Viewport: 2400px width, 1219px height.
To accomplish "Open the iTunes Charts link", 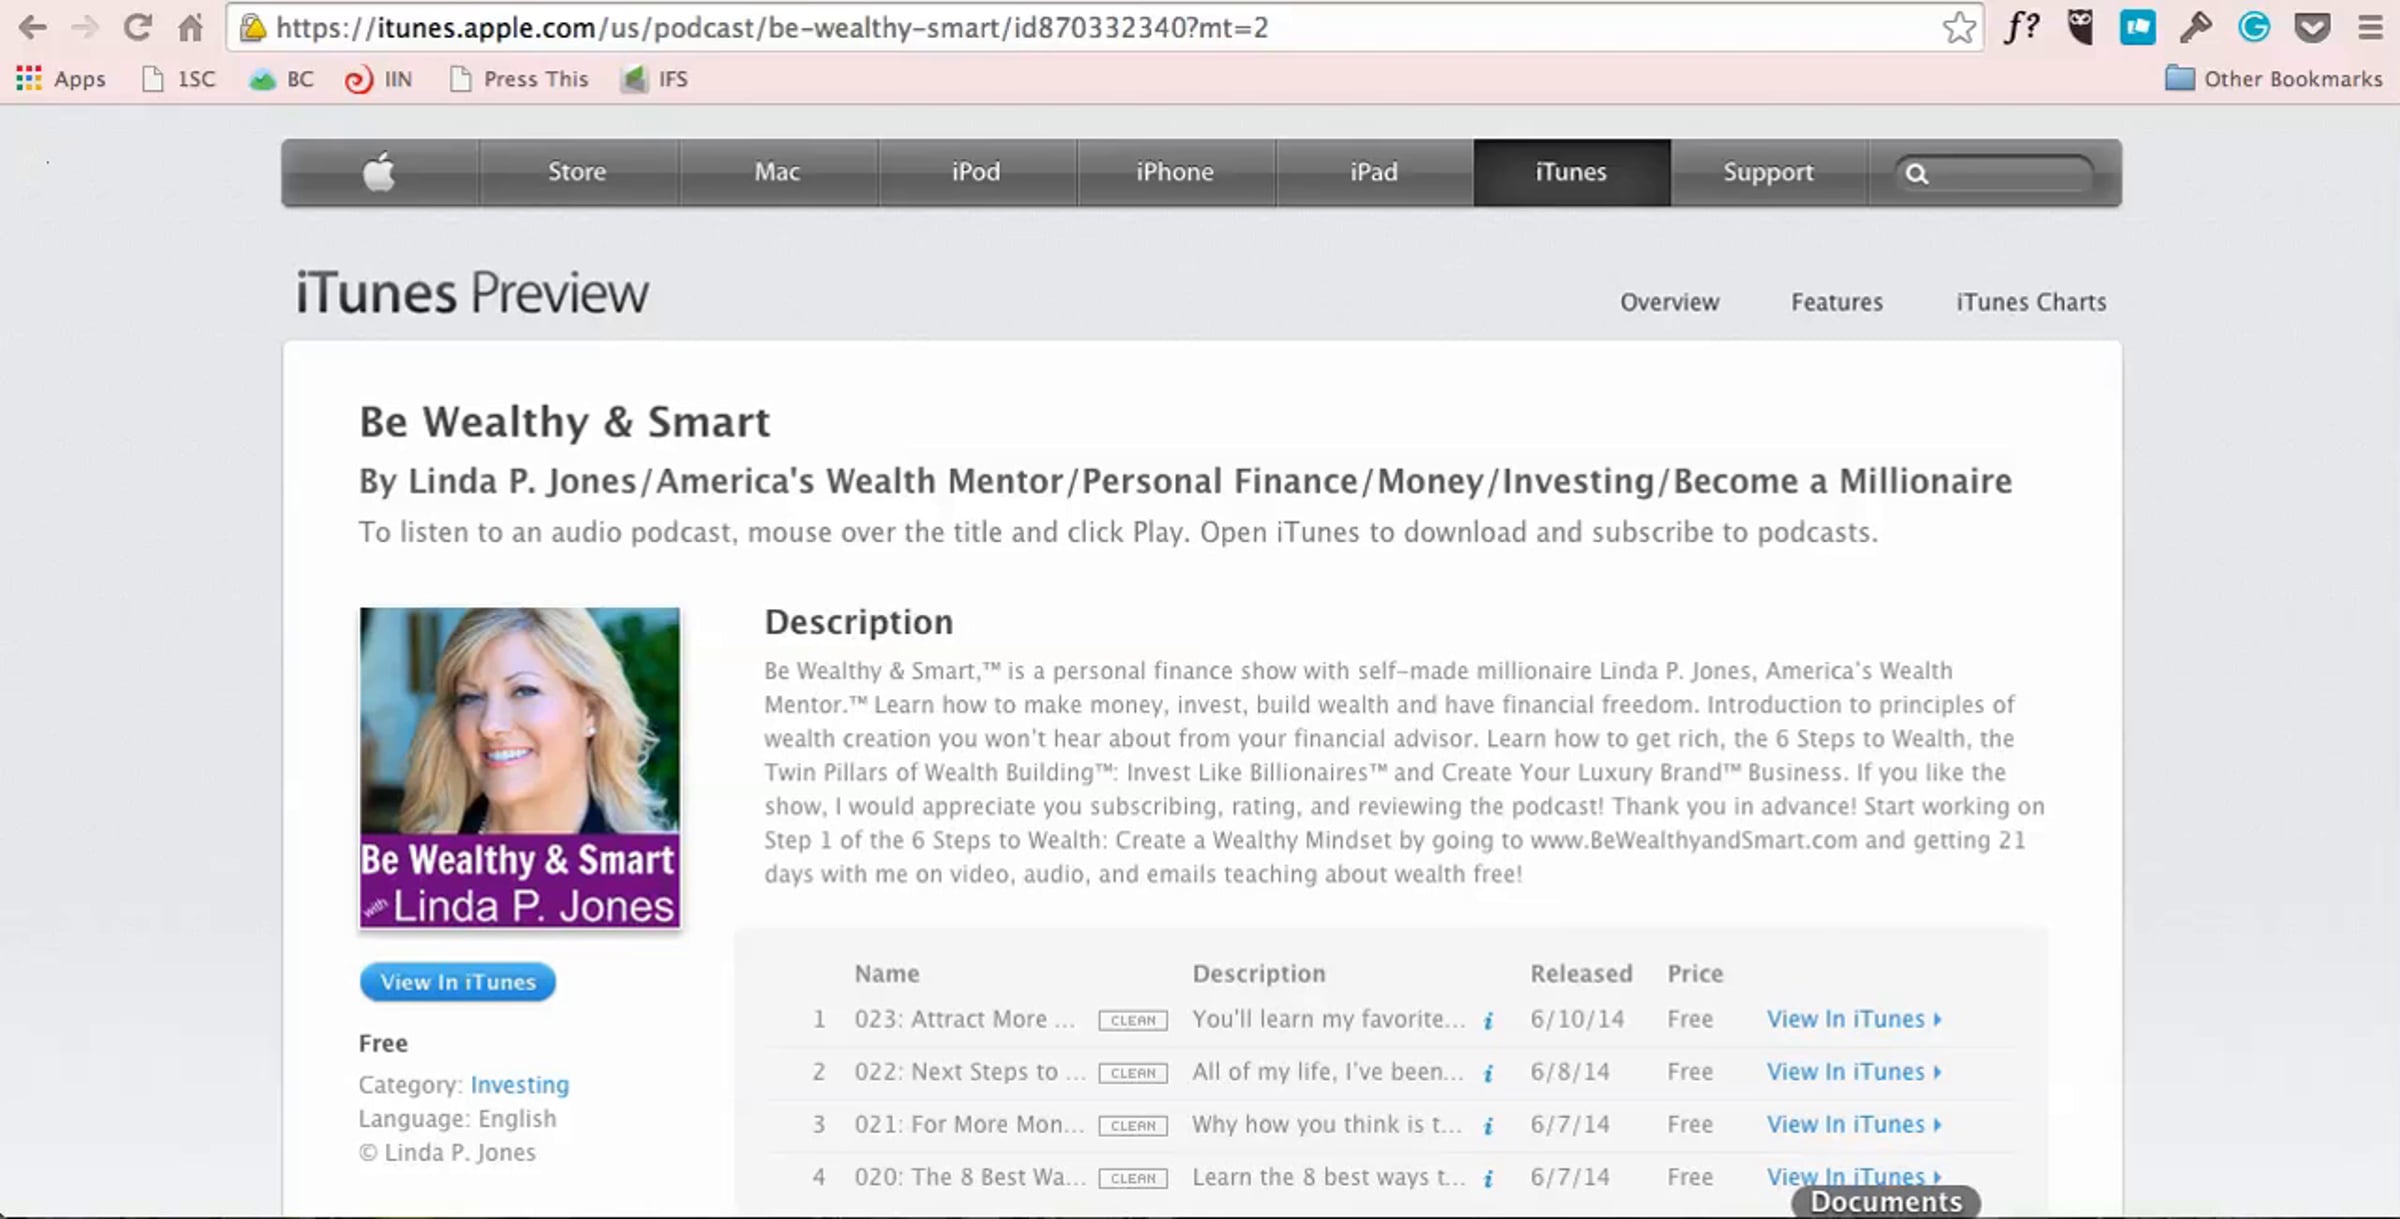I will (x=2031, y=302).
